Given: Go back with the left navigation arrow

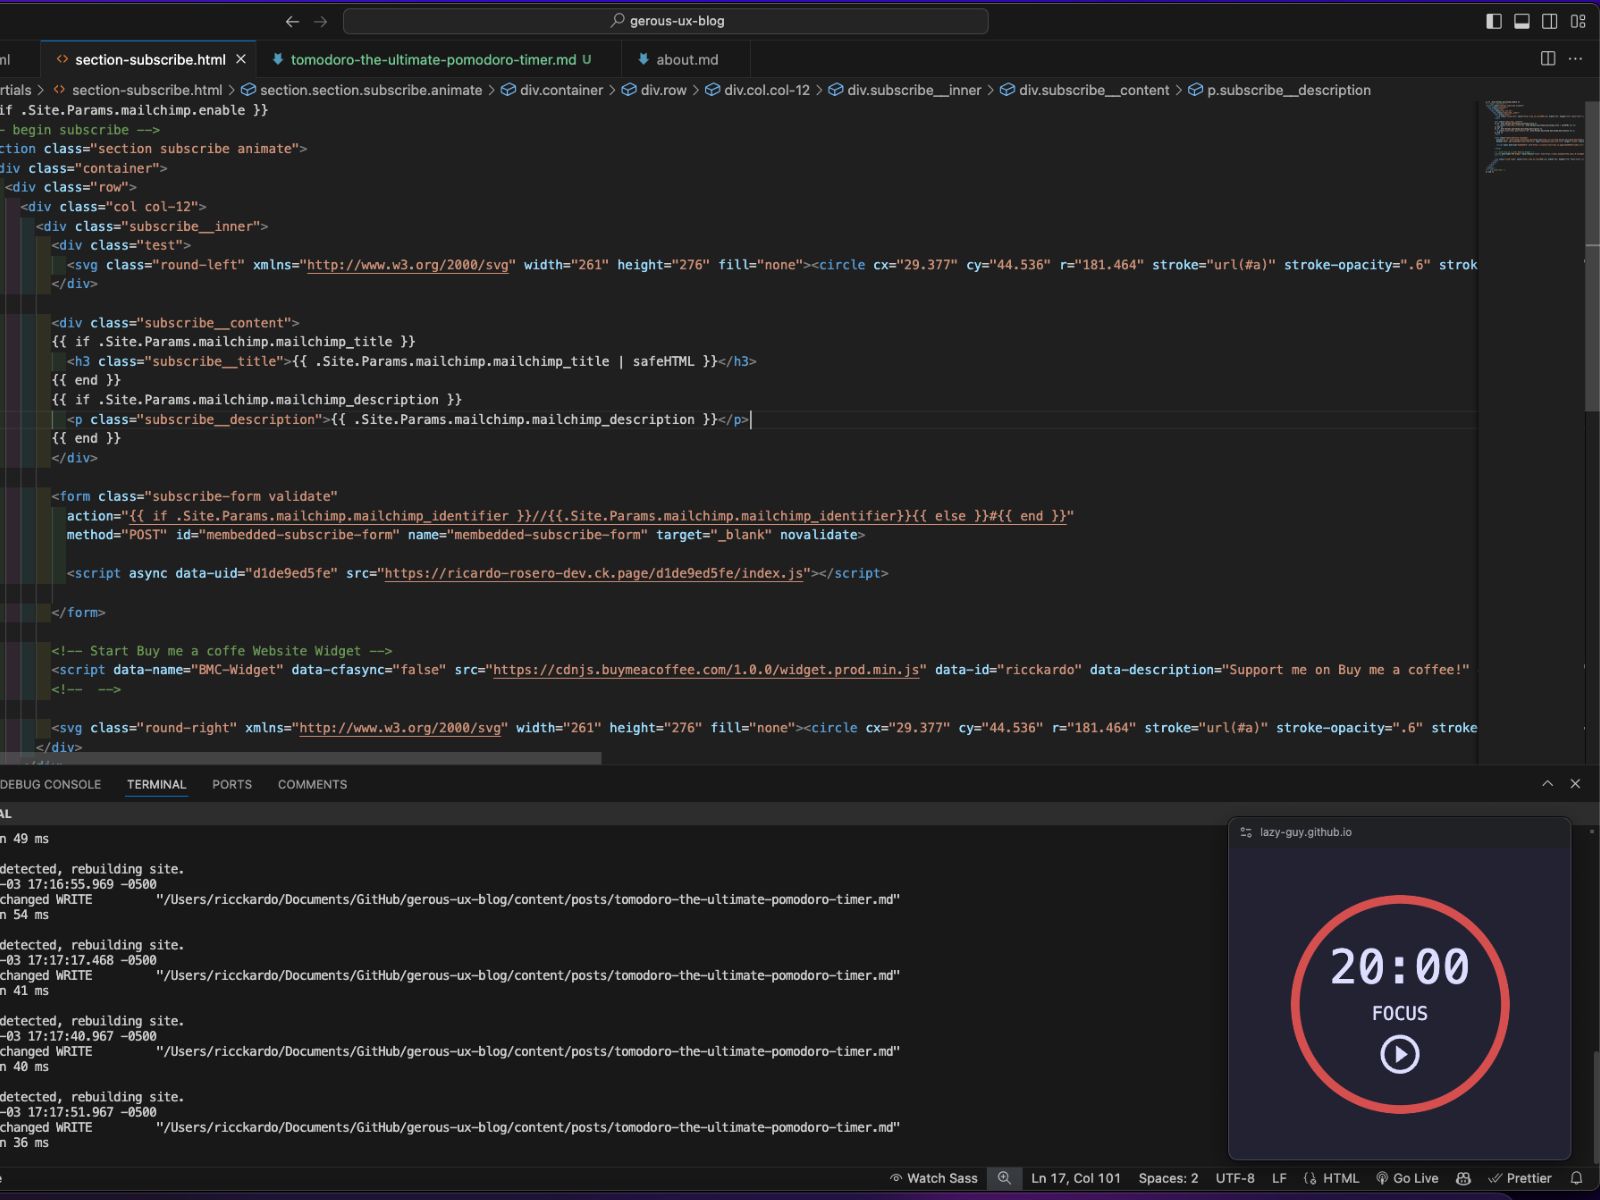Looking at the screenshot, I should (x=292, y=21).
